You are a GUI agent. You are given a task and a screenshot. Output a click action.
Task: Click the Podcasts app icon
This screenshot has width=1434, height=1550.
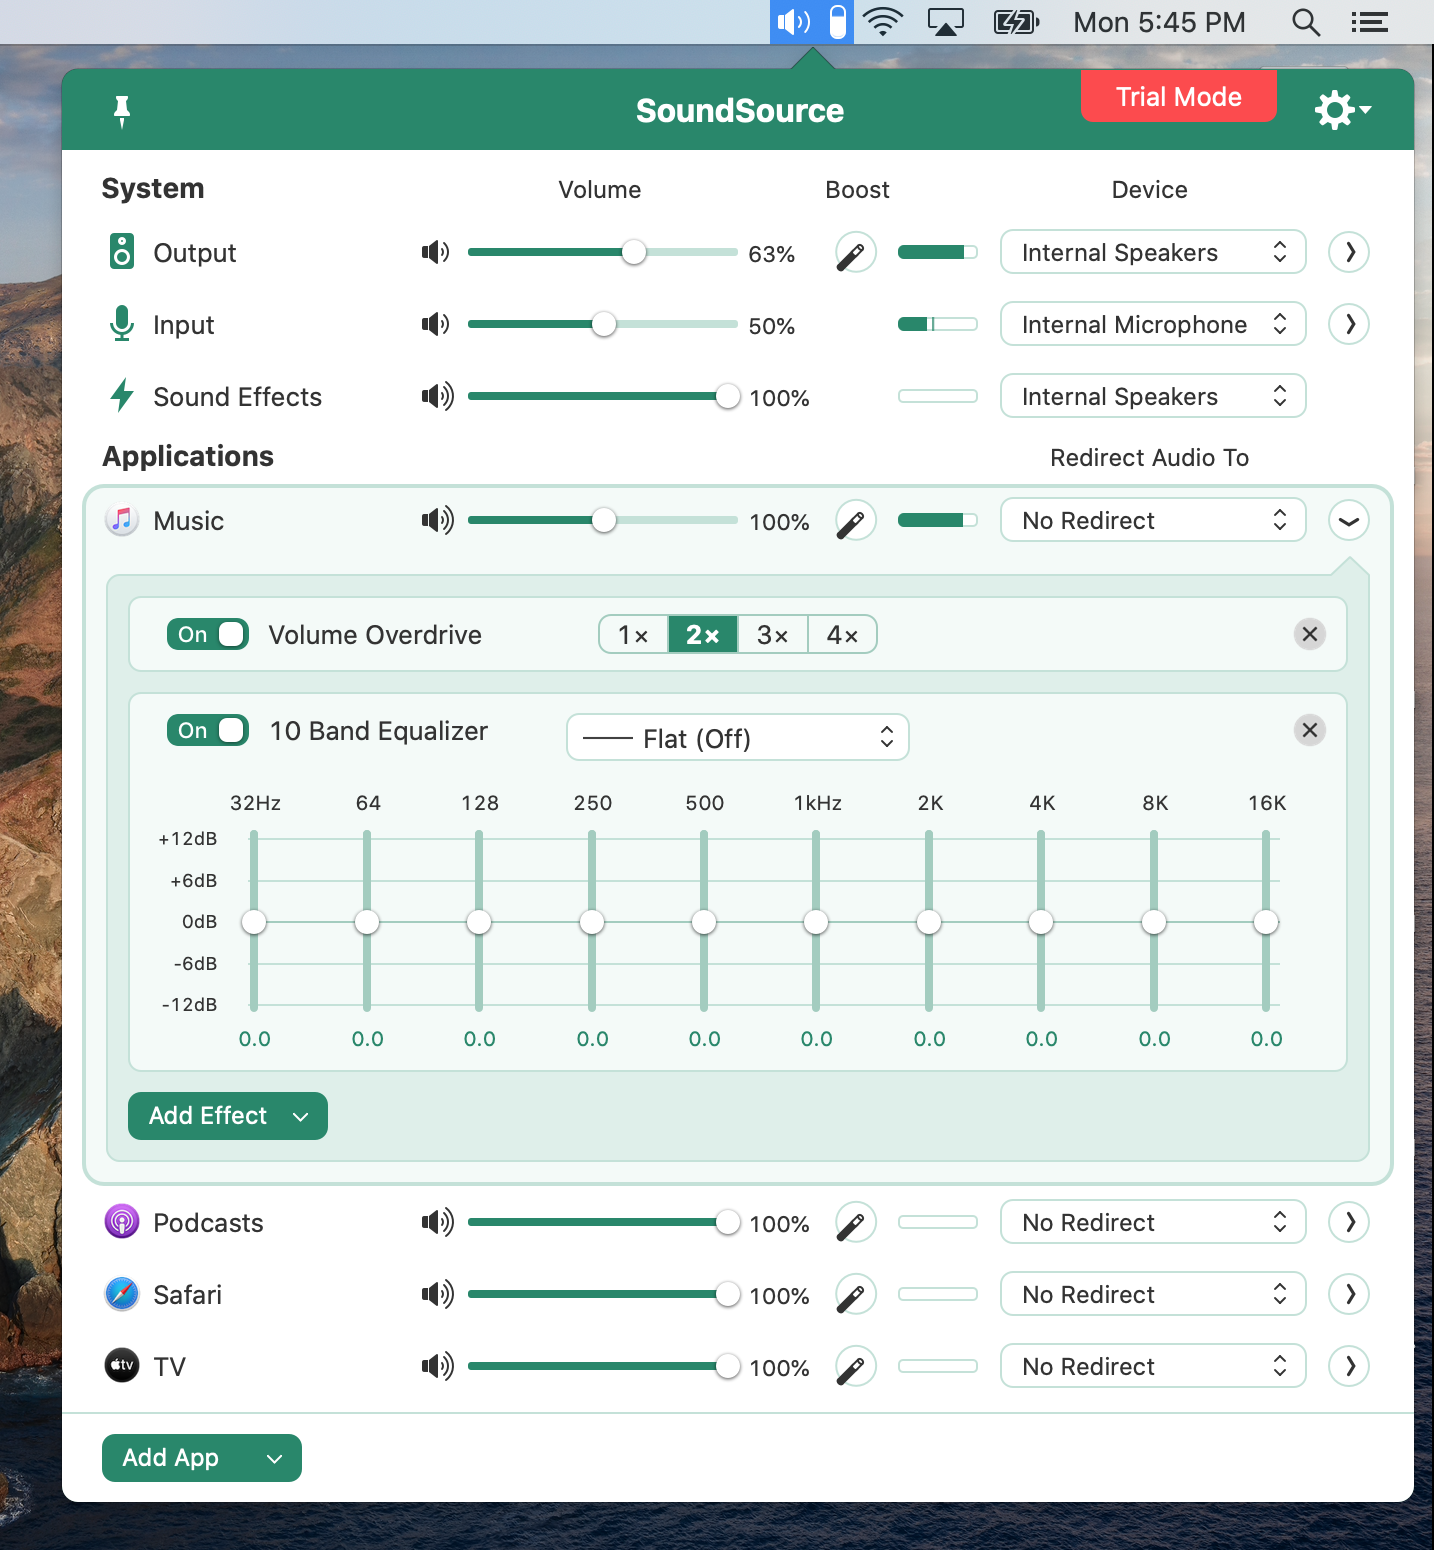click(122, 1222)
